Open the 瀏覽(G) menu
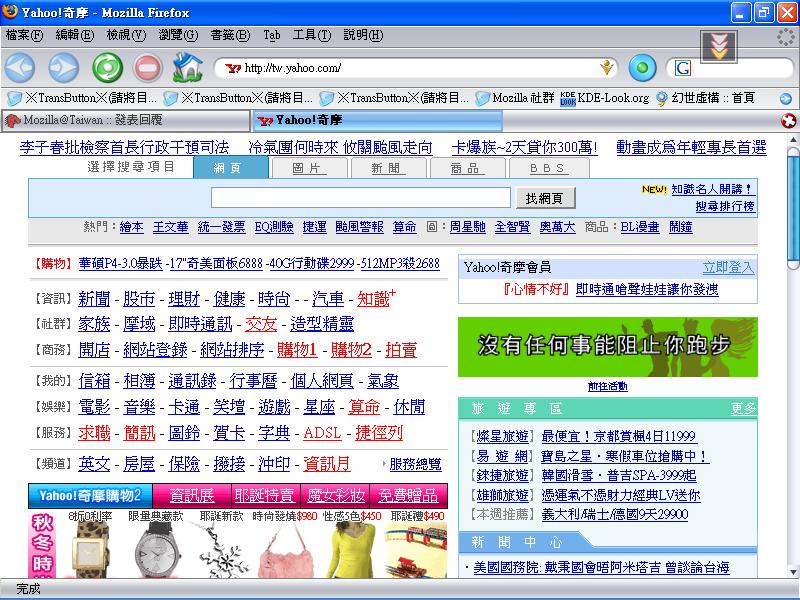 [178, 35]
